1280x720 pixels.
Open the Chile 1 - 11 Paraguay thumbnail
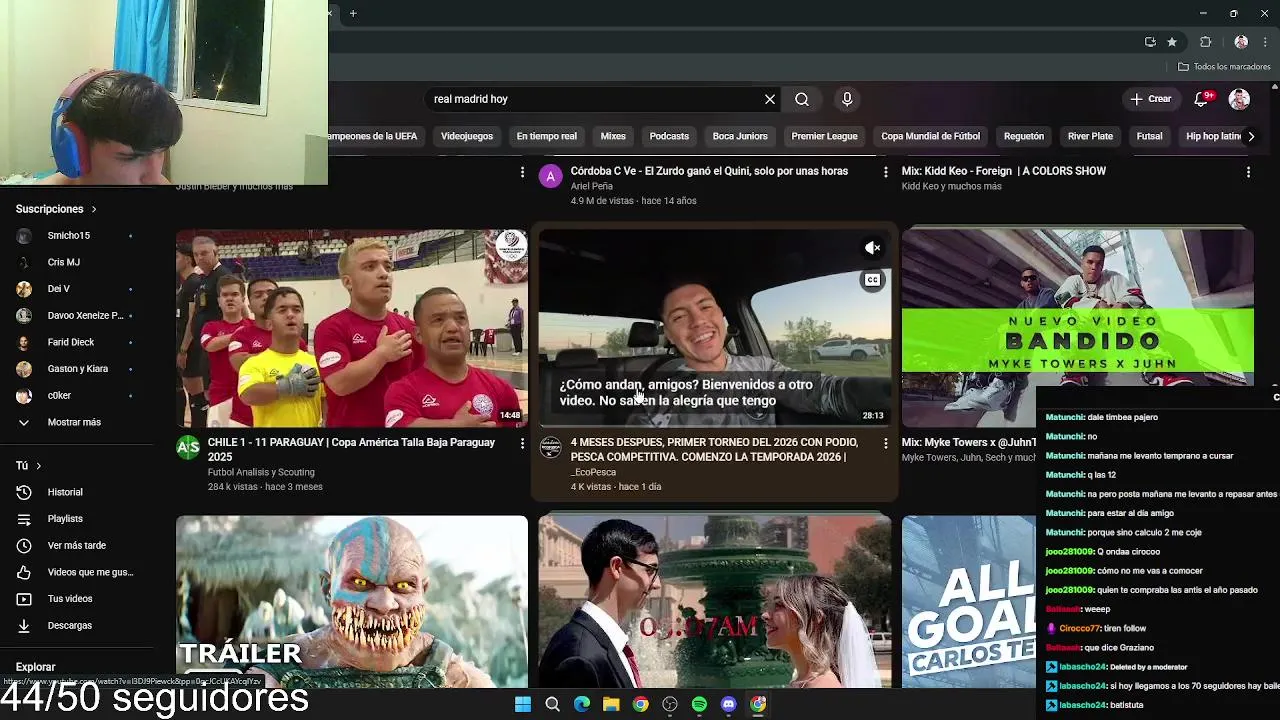pos(352,328)
